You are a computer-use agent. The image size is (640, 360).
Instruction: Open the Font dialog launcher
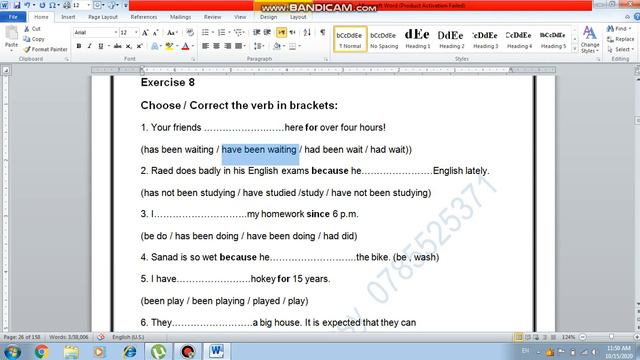click(193, 60)
